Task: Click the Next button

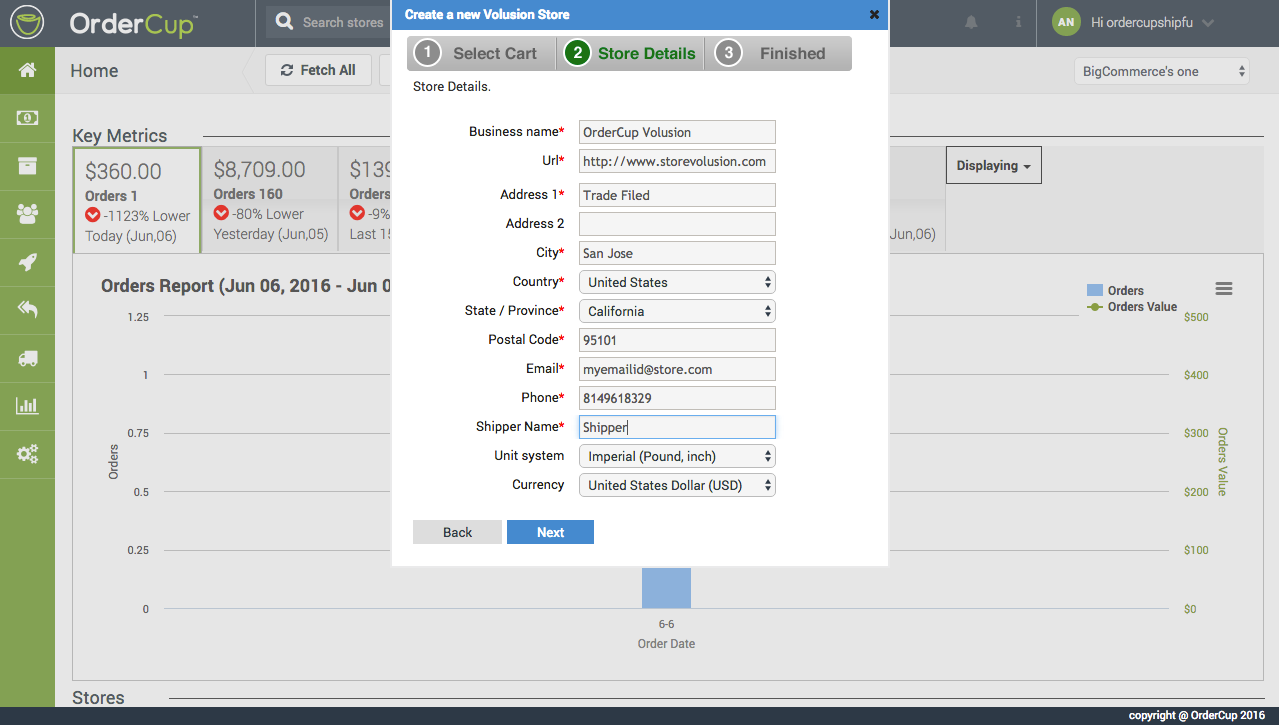Action: pyautogui.click(x=550, y=532)
